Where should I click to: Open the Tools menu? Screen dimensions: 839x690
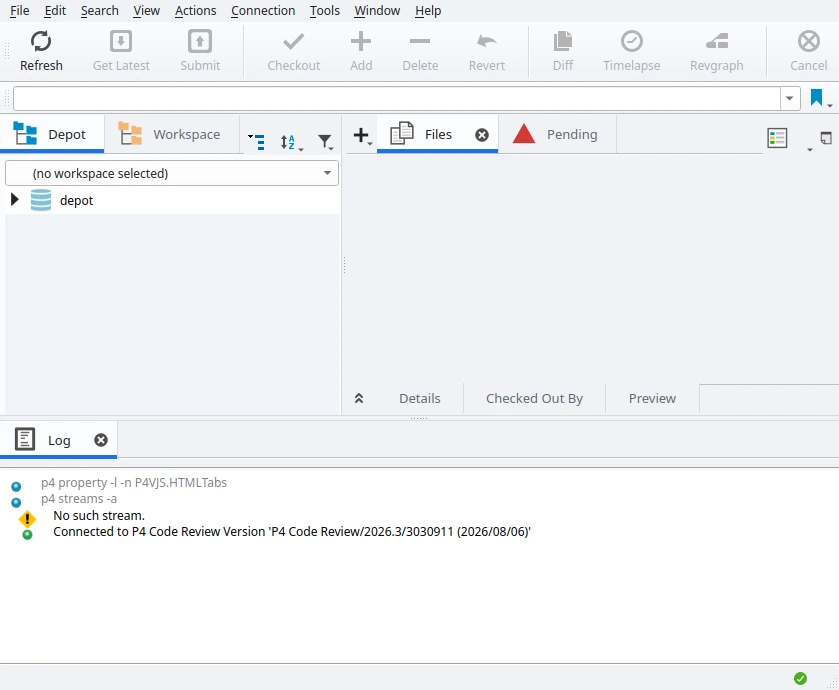point(324,11)
